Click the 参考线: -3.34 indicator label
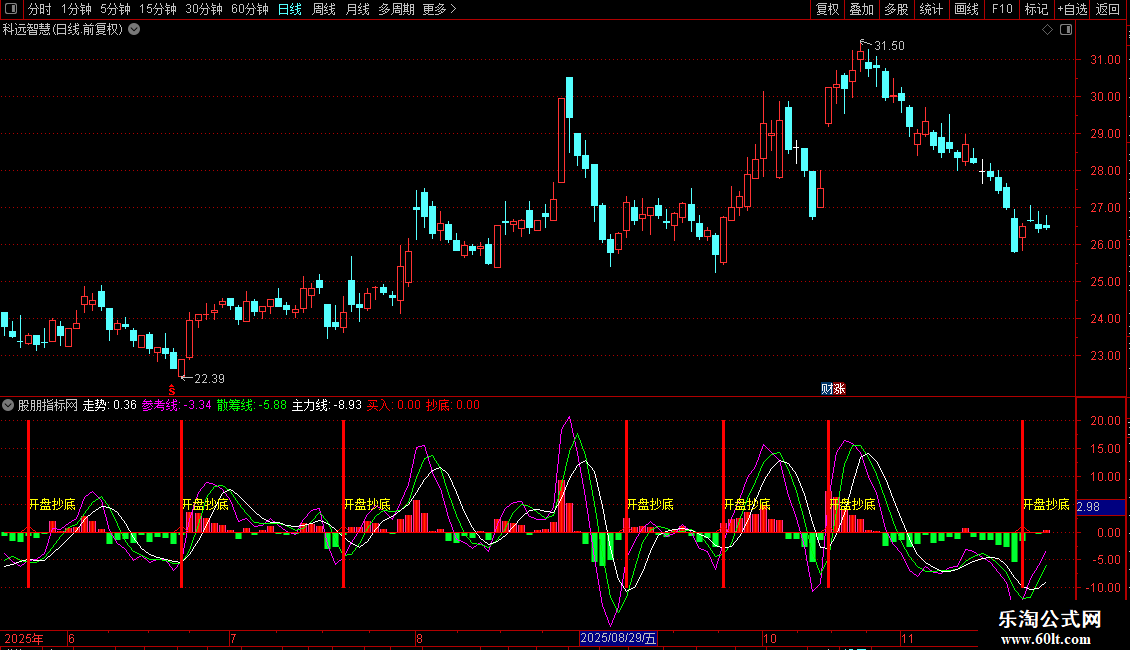1130x650 pixels. (177, 405)
